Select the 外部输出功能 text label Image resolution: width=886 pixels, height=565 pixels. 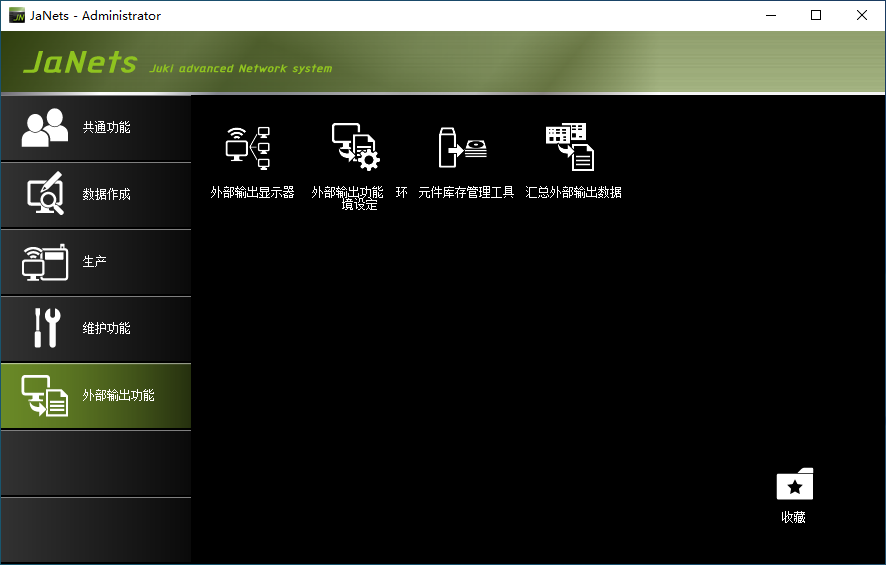coord(118,396)
